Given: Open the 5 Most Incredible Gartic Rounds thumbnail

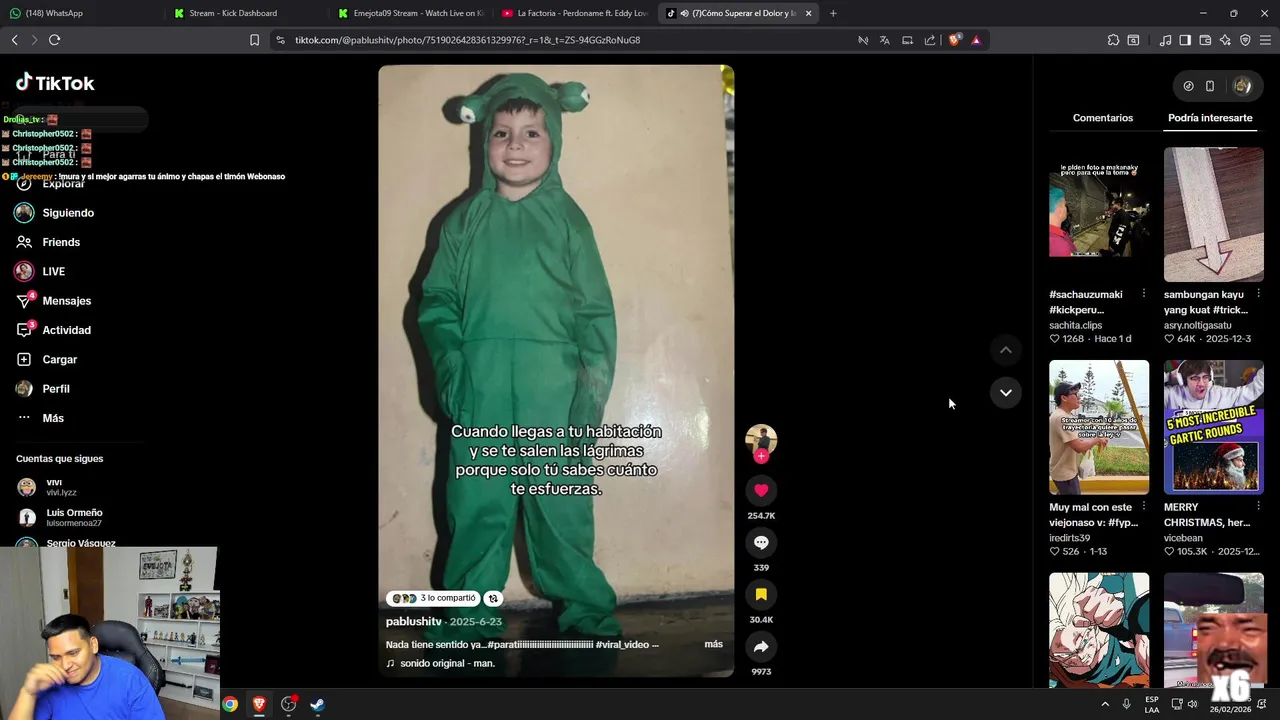Looking at the screenshot, I should pos(1214,427).
